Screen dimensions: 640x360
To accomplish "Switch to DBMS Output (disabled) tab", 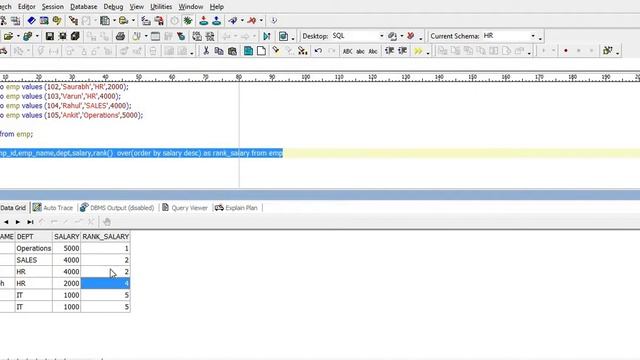I will click(117, 208).
